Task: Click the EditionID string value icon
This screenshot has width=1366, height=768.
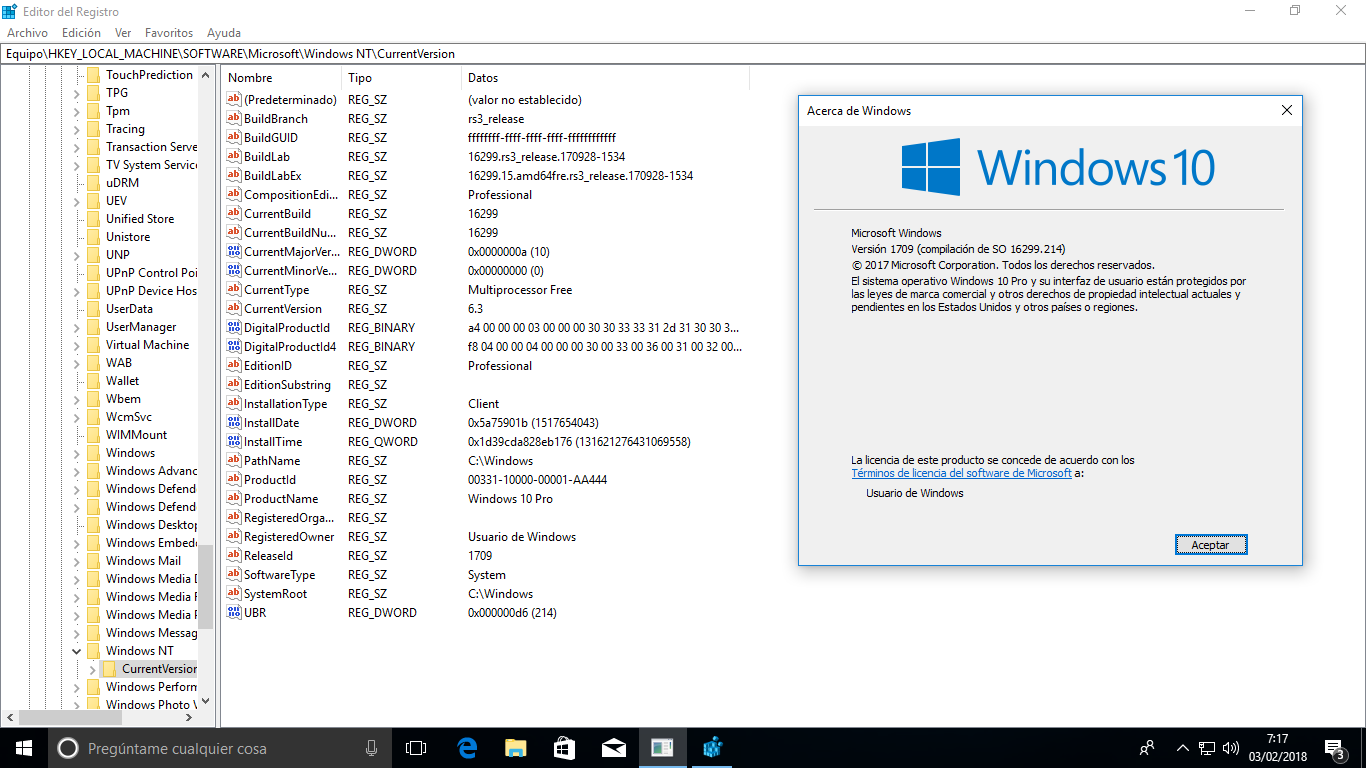Action: tap(234, 366)
